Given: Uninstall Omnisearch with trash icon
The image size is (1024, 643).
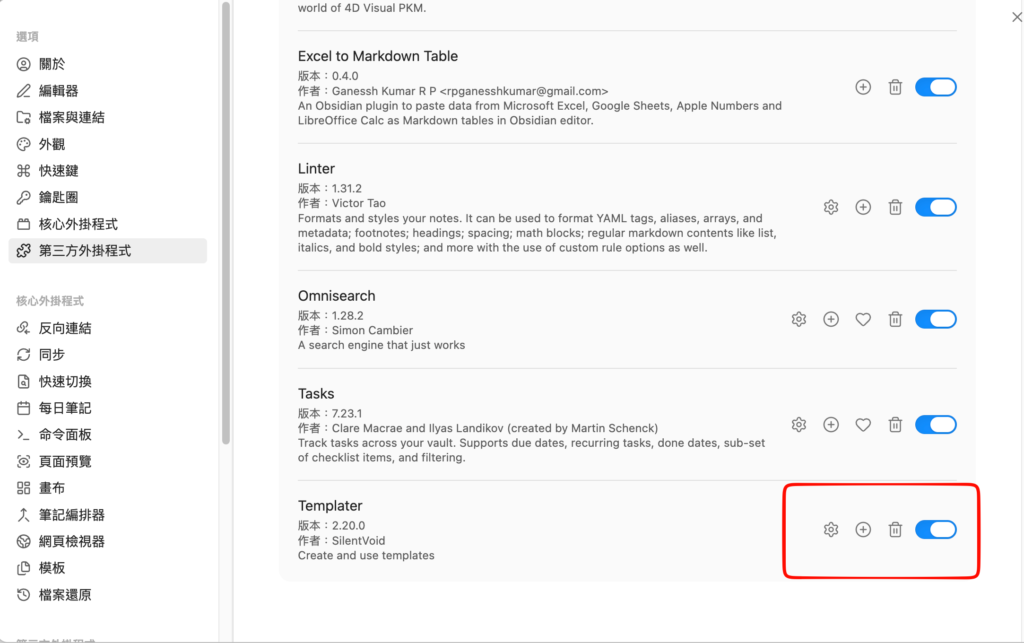Looking at the screenshot, I should [x=895, y=319].
